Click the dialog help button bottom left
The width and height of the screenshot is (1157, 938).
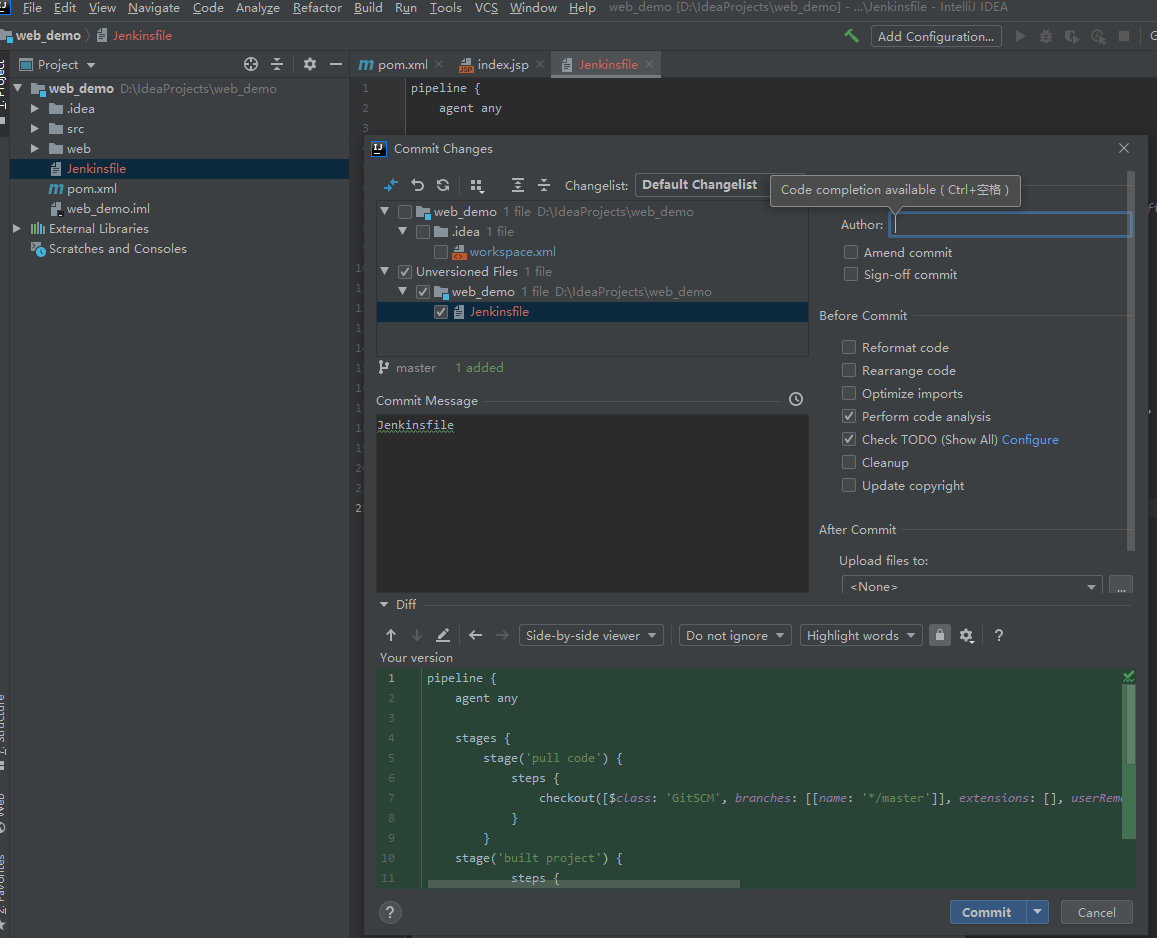[x=390, y=912]
